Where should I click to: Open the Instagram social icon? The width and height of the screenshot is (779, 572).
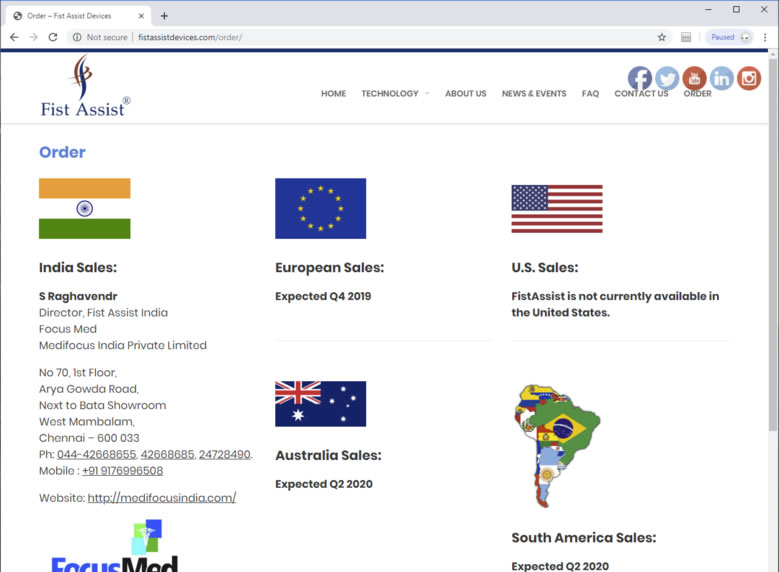(749, 78)
